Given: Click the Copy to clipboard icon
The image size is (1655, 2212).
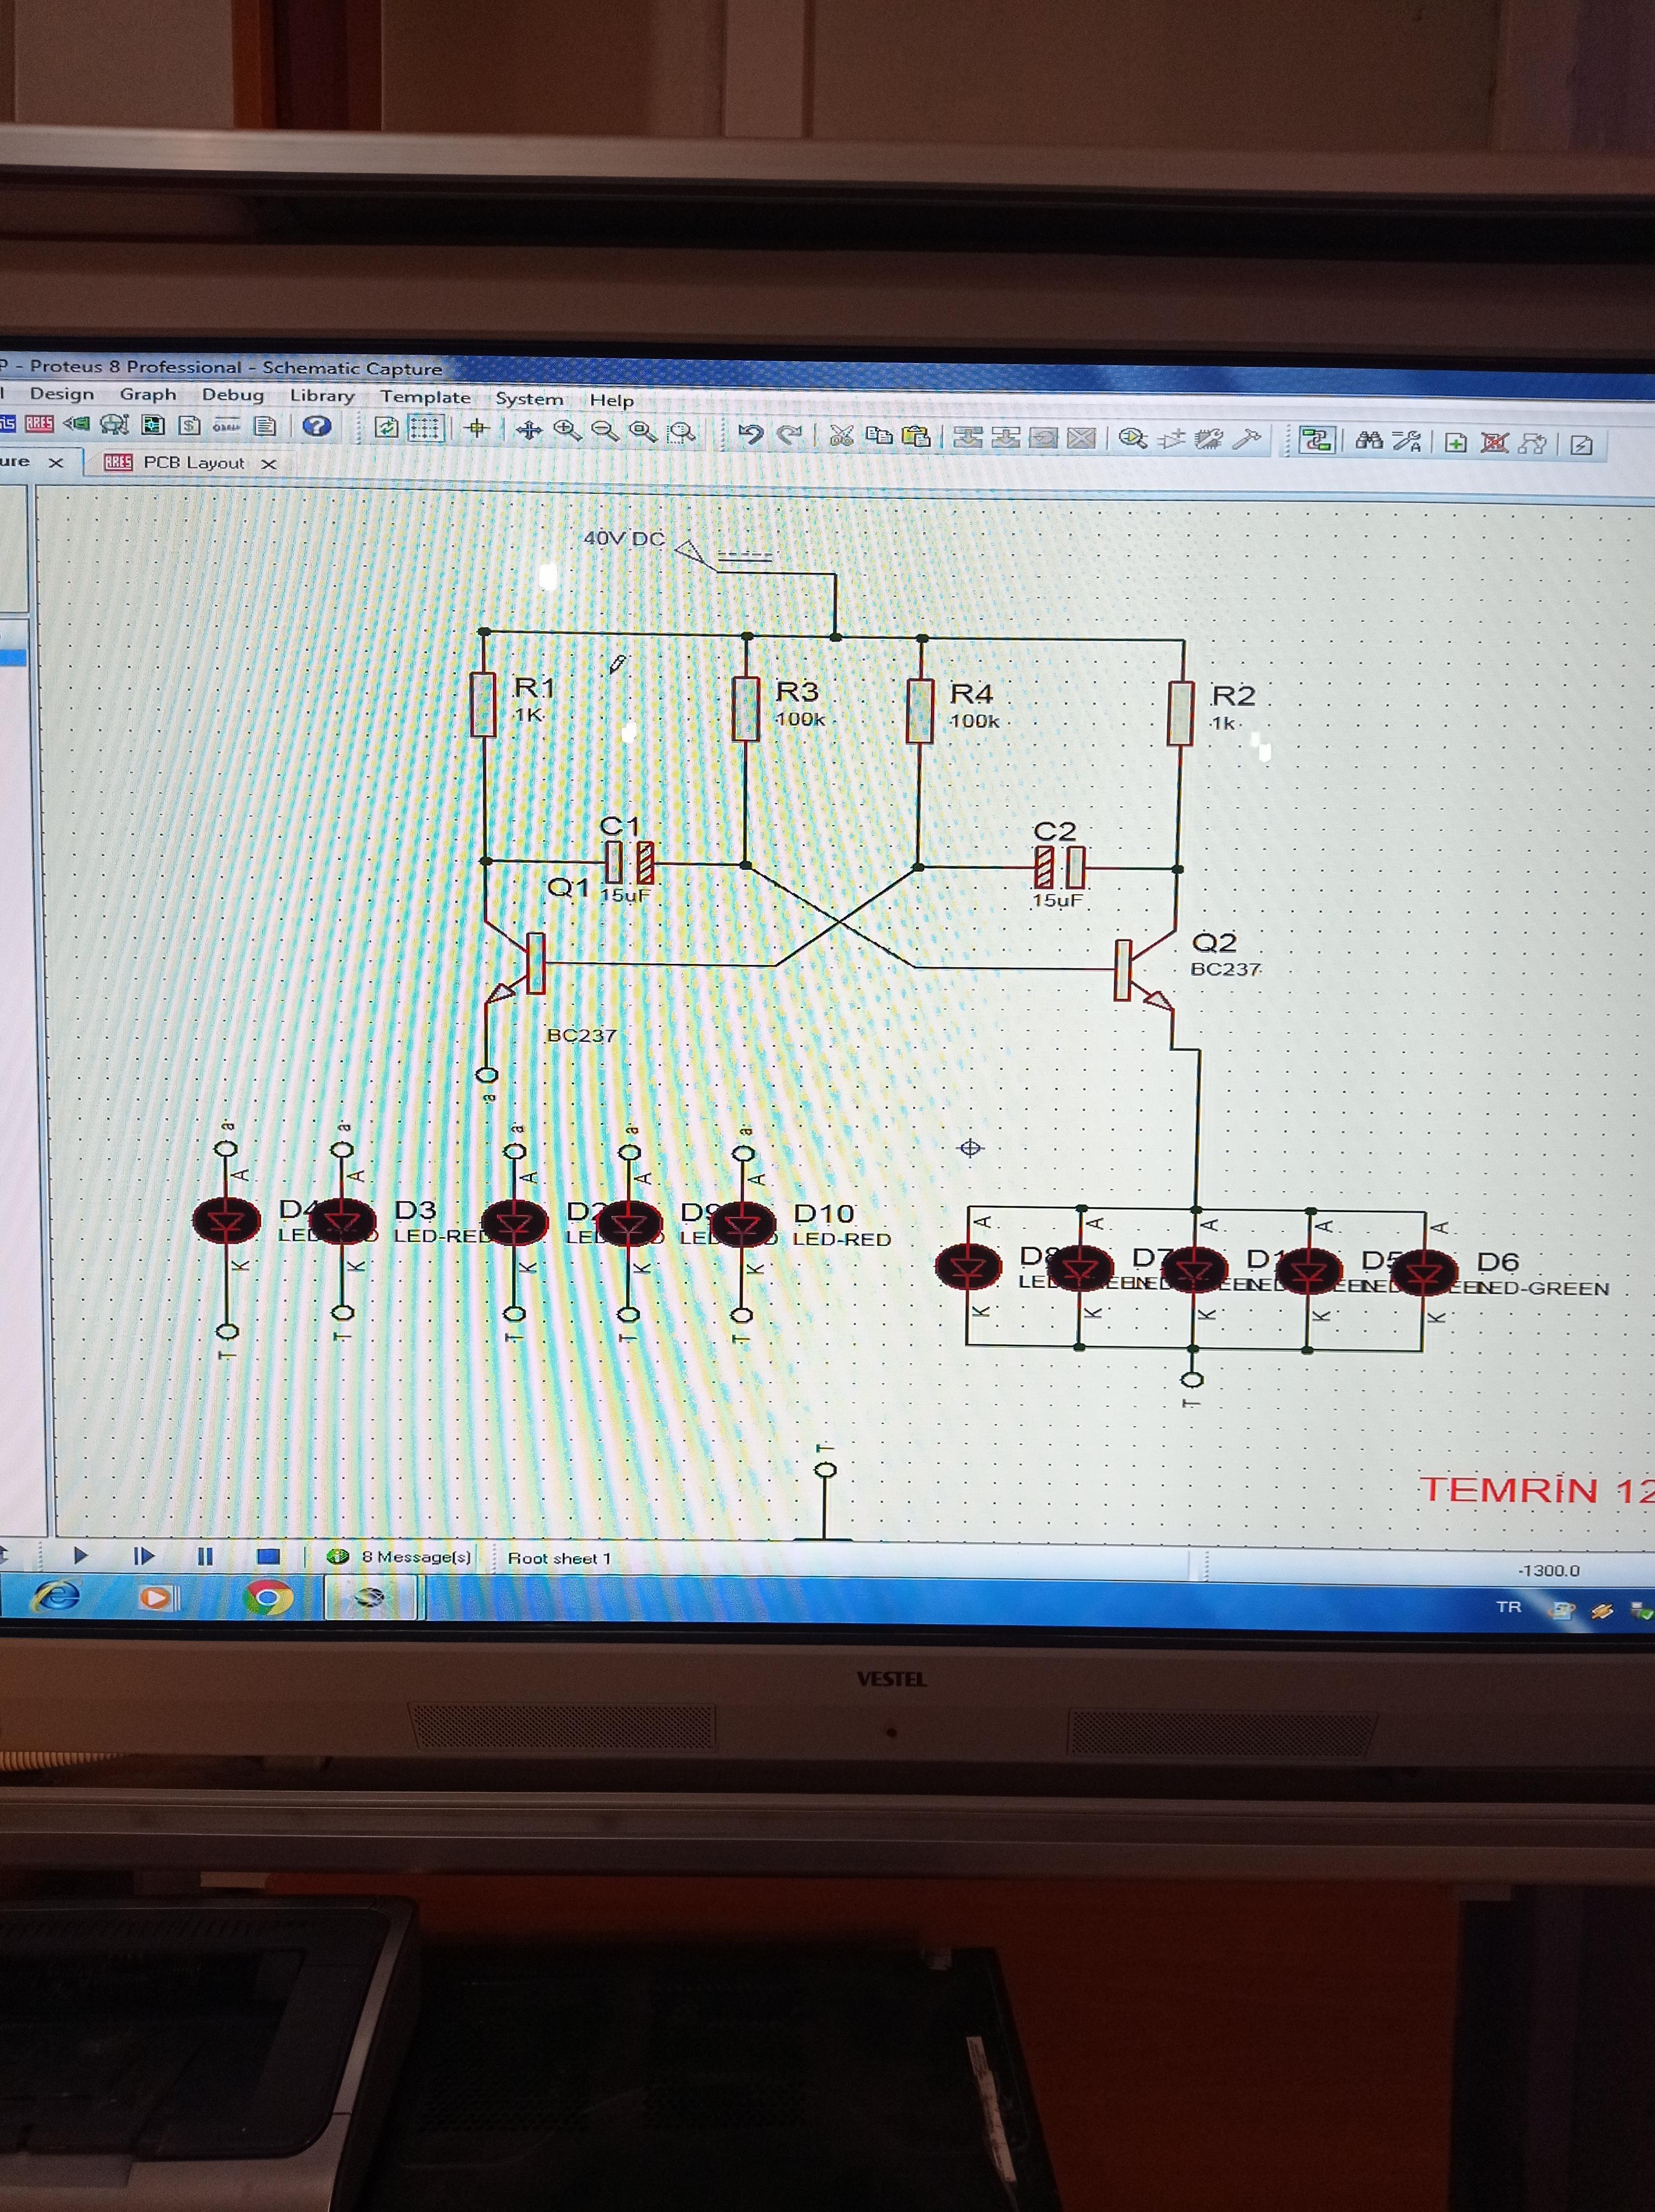Looking at the screenshot, I should pos(878,436).
